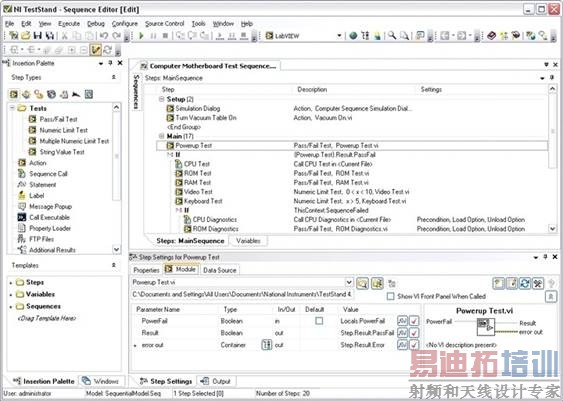Switch to the Properties tab
Image resolution: width=563 pixels, height=401 pixels.
[146, 270]
